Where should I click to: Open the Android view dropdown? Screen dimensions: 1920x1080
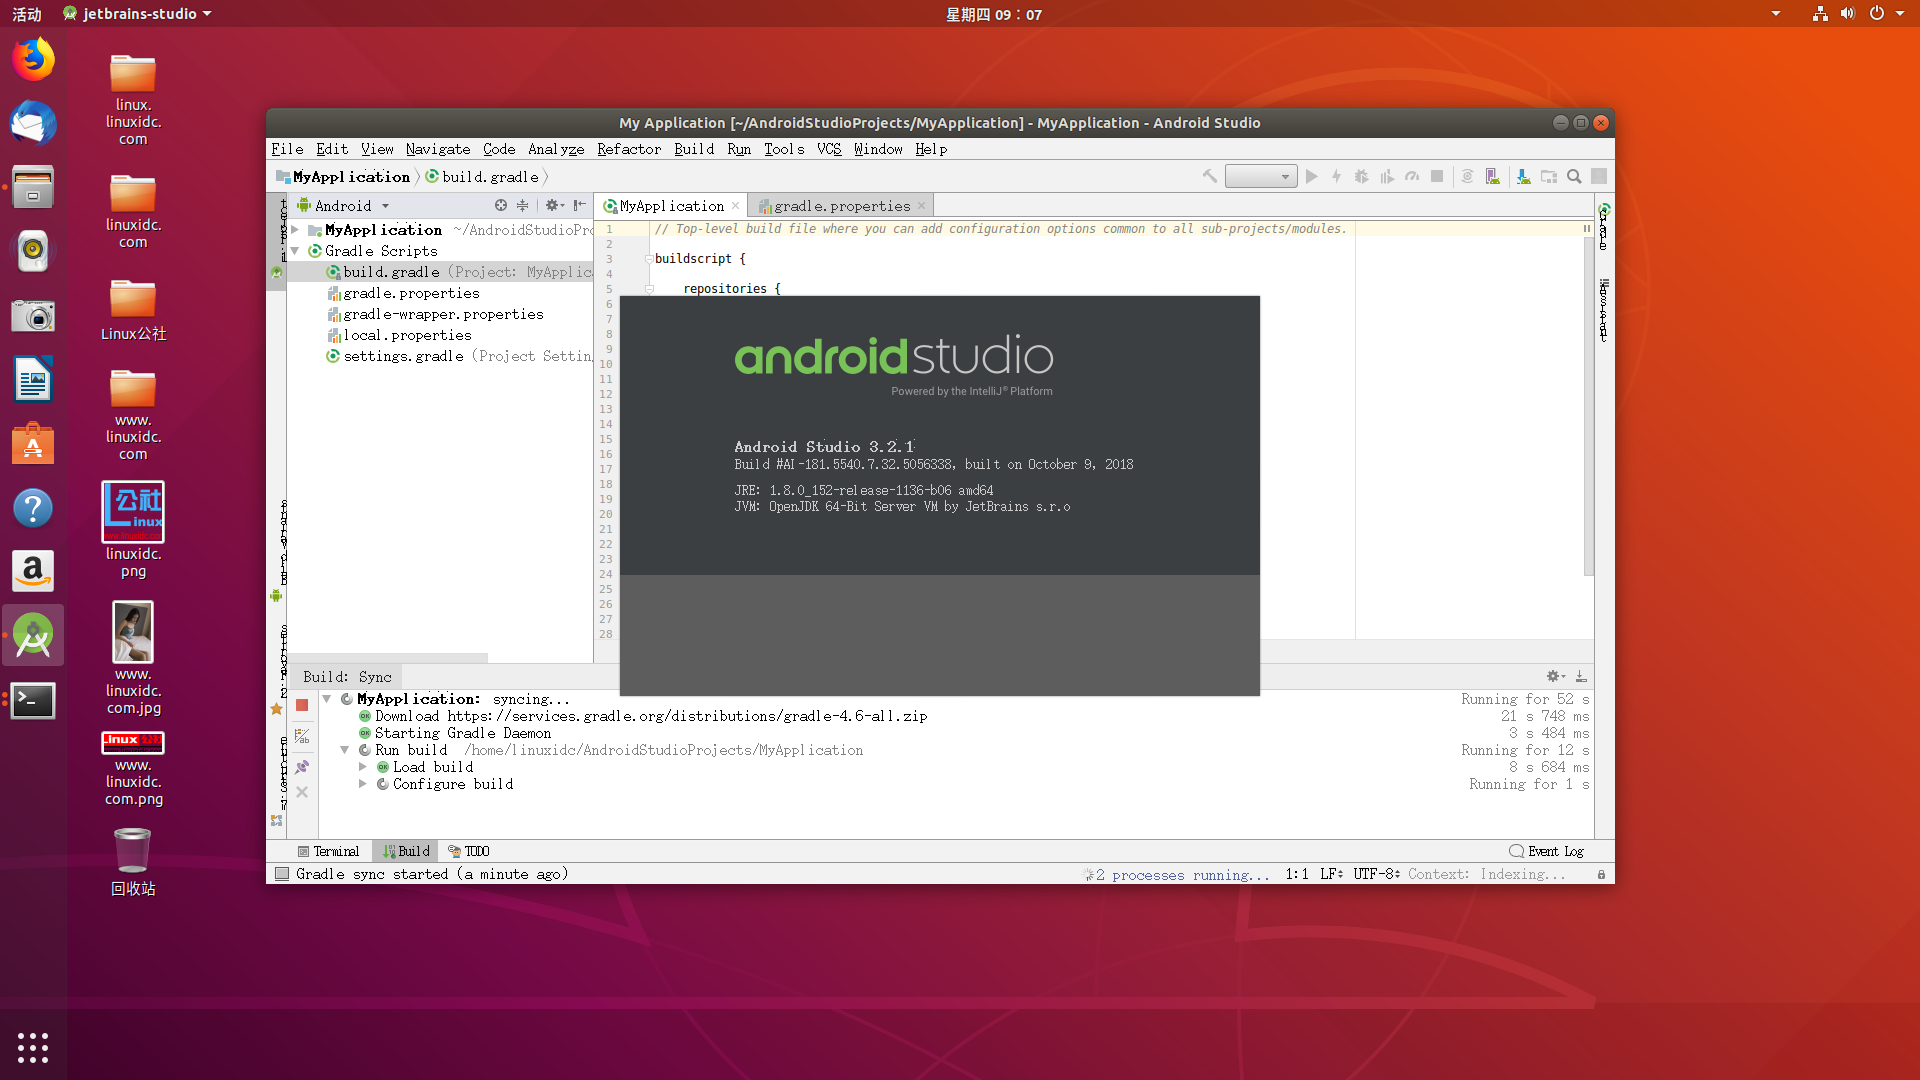point(343,206)
